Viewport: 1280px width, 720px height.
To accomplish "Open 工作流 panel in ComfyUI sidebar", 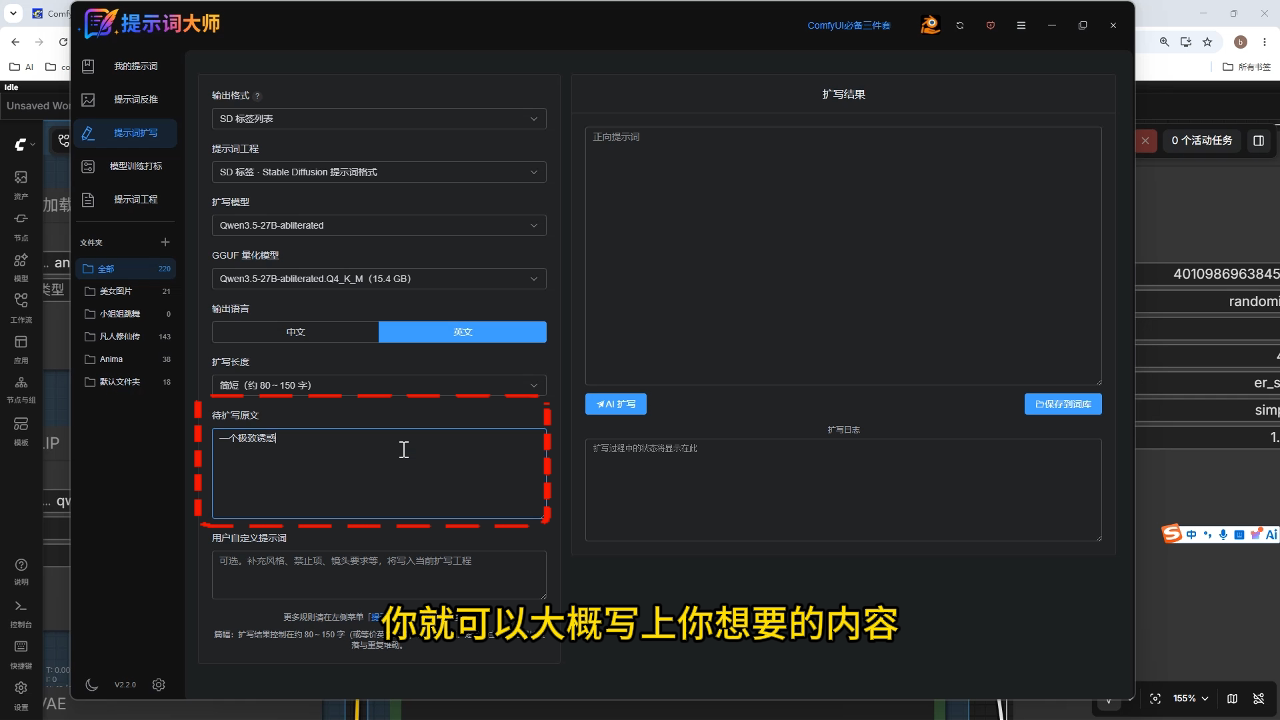I will (x=21, y=307).
